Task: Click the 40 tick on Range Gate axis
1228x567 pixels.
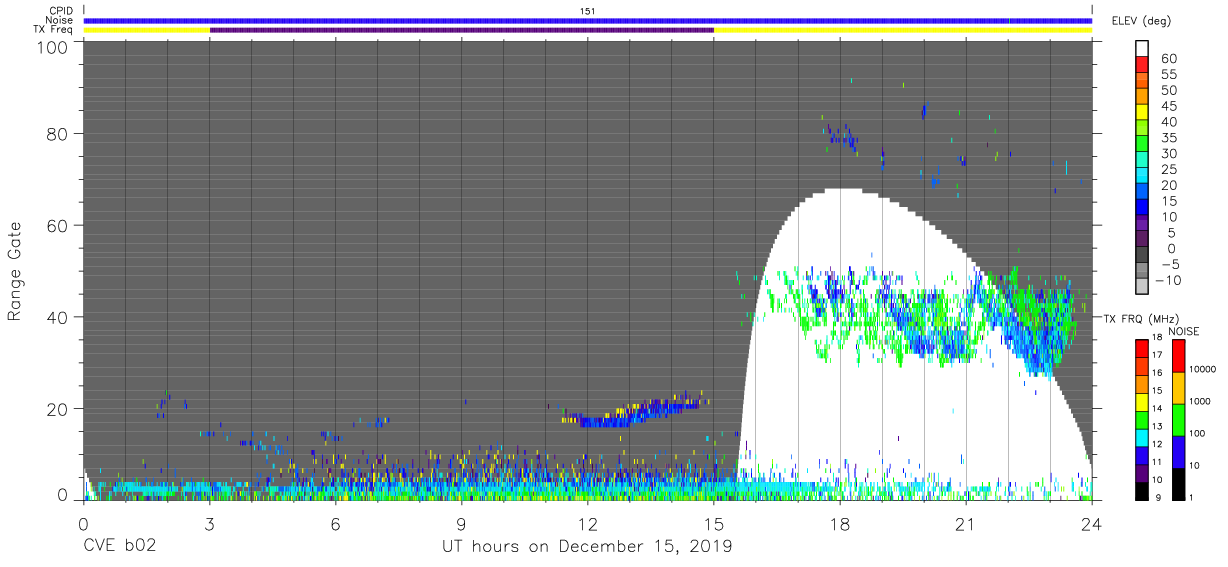Action: pos(57,317)
